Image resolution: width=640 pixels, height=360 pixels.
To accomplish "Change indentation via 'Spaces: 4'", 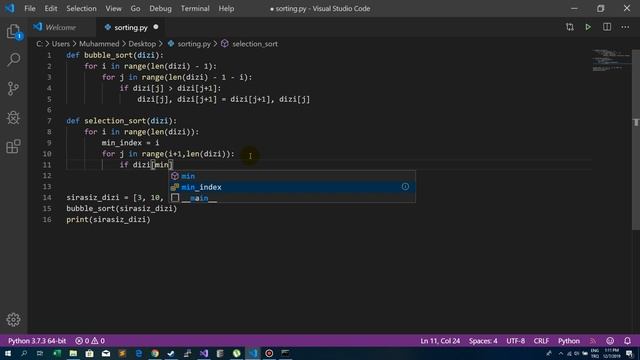I will [483, 341].
